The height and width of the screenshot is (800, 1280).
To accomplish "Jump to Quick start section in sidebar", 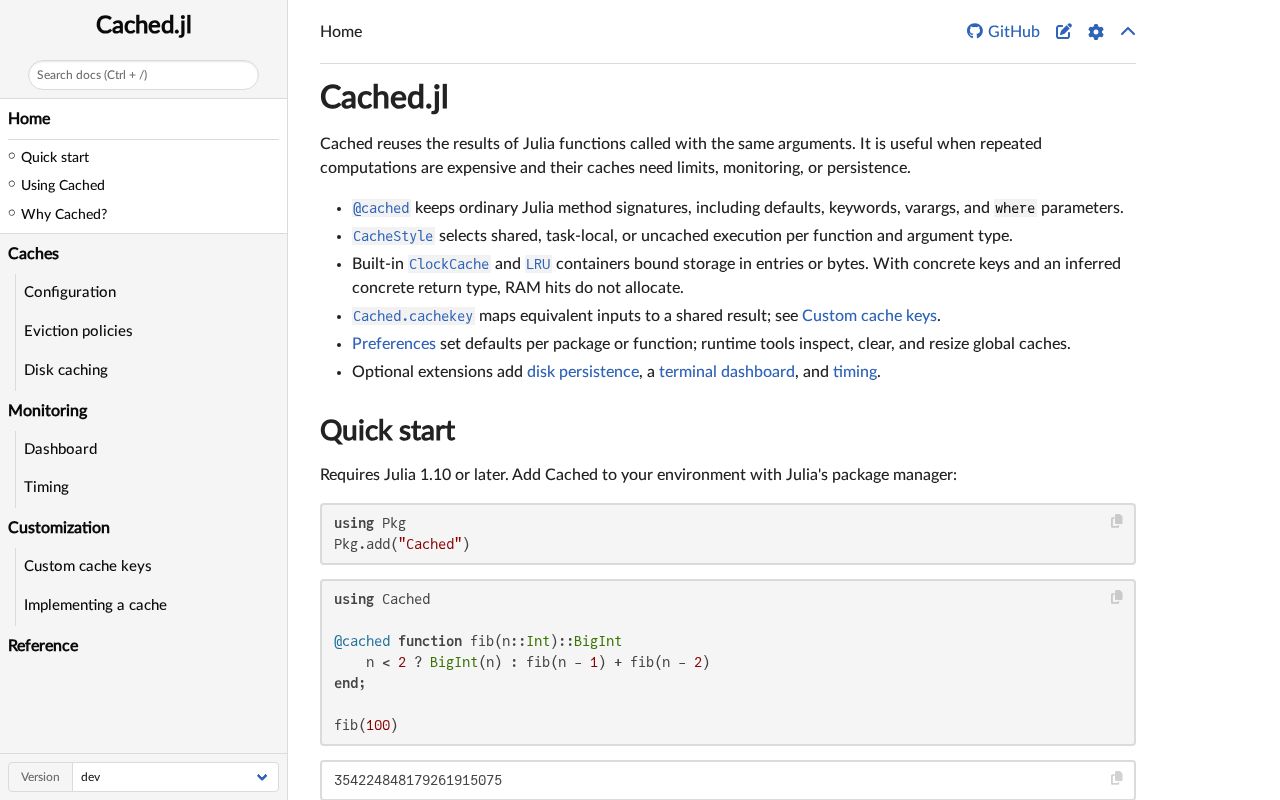I will (55, 157).
